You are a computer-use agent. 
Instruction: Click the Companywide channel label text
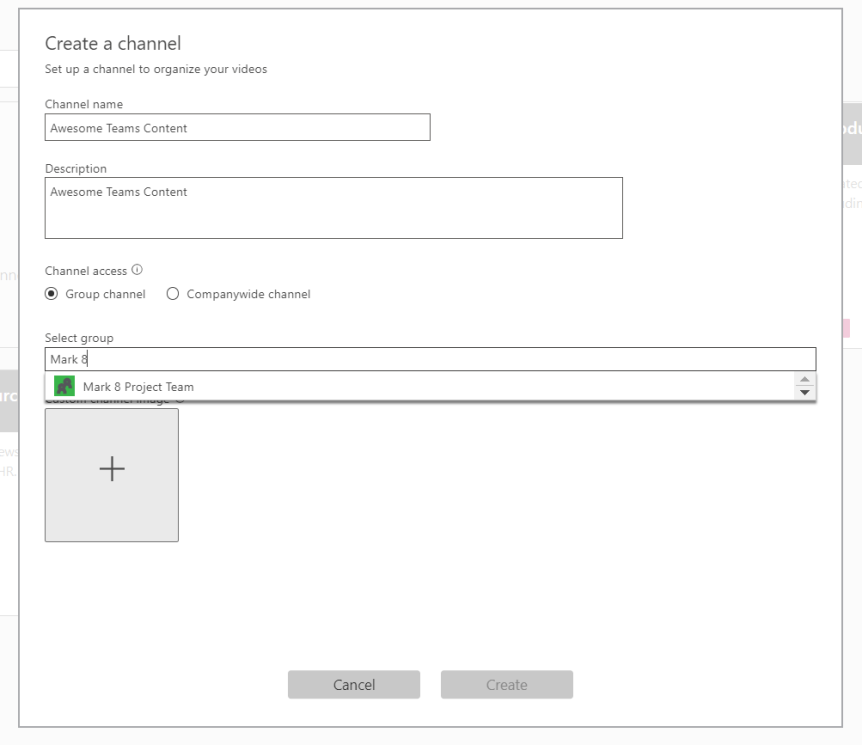pos(248,294)
